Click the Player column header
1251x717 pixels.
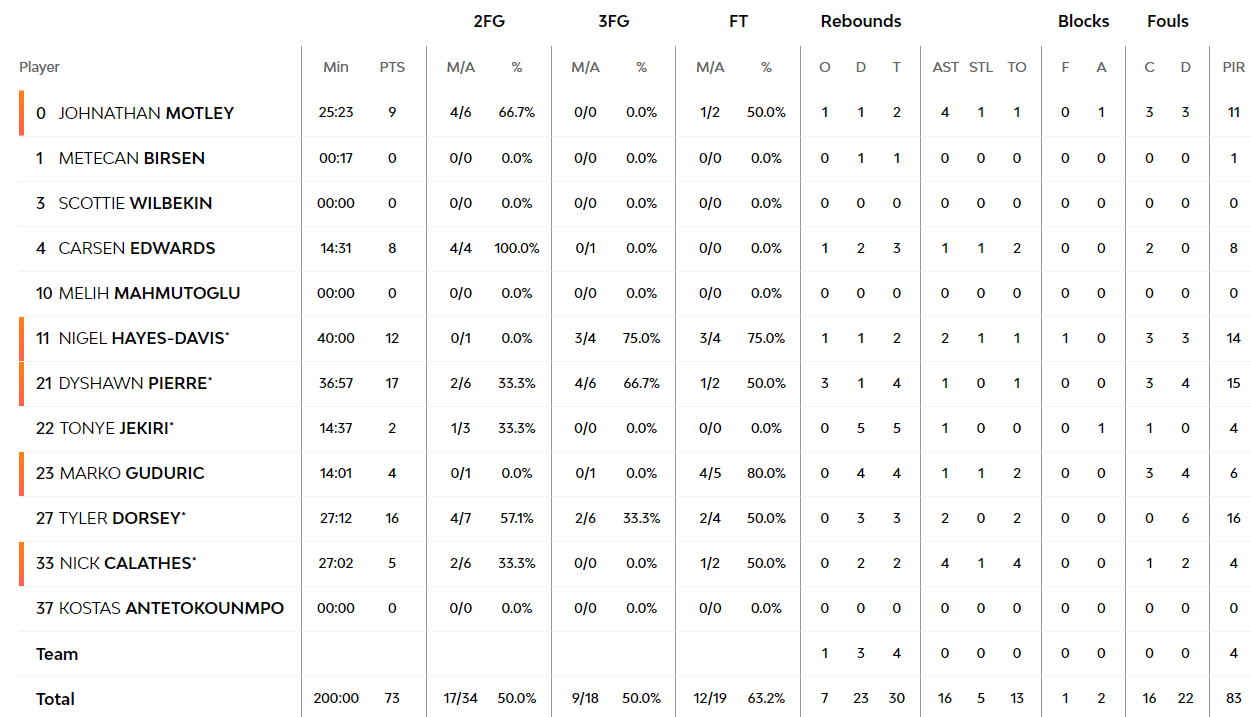coord(39,67)
